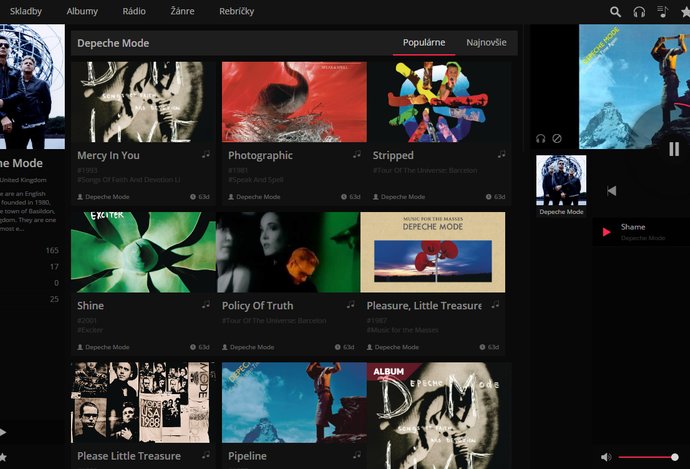690x469 pixels.
Task: Click the clock icon on Mercy In You card
Action: [193, 197]
